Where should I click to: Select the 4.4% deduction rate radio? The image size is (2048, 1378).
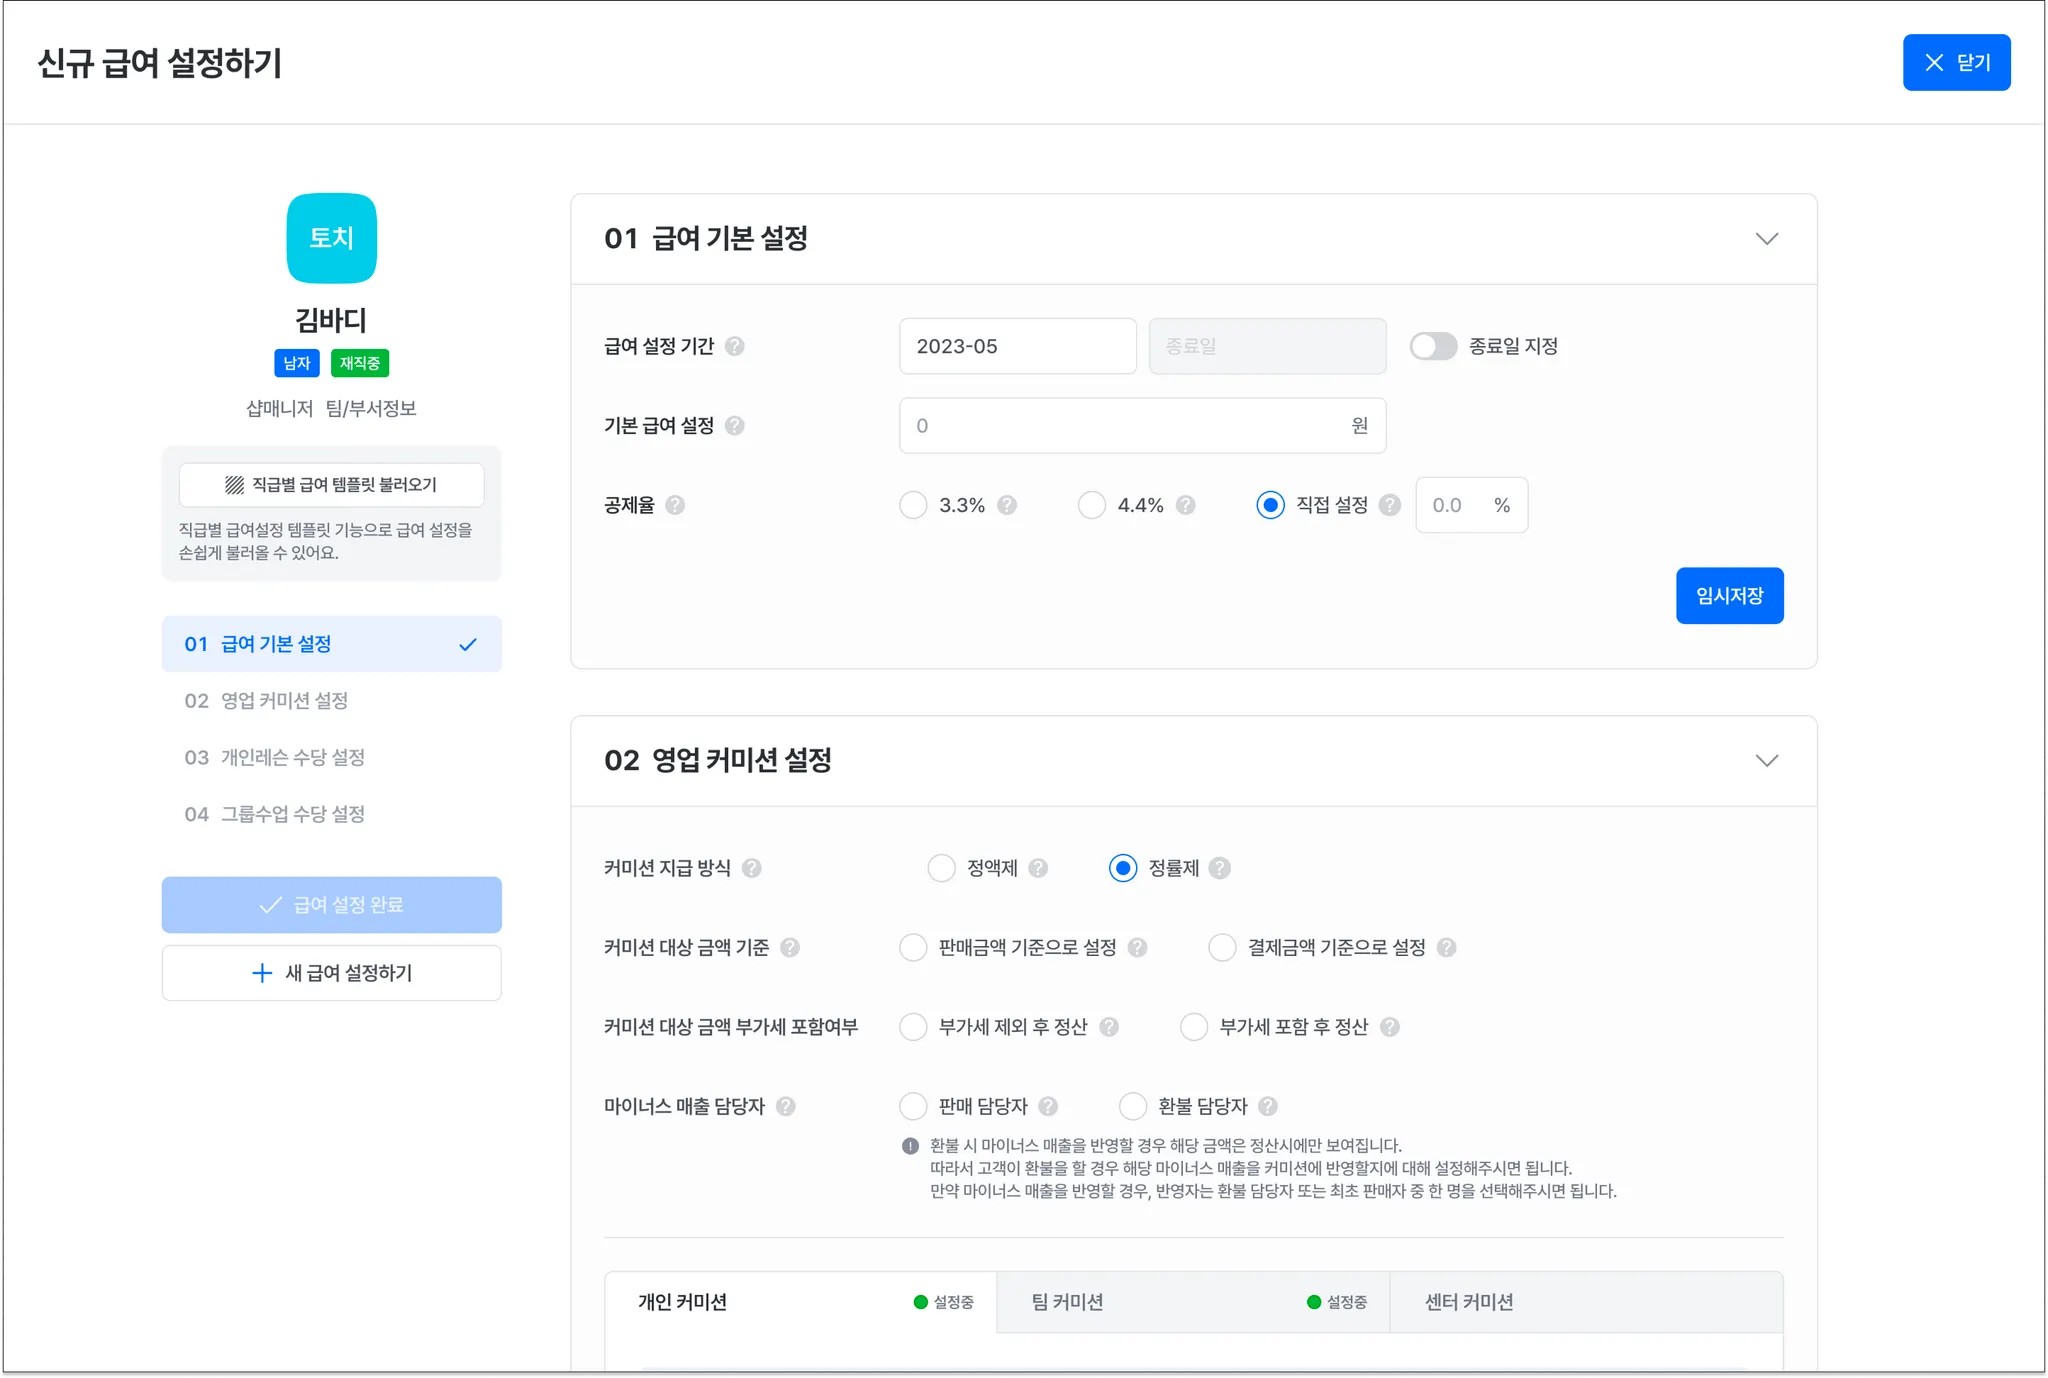pyautogui.click(x=1092, y=505)
